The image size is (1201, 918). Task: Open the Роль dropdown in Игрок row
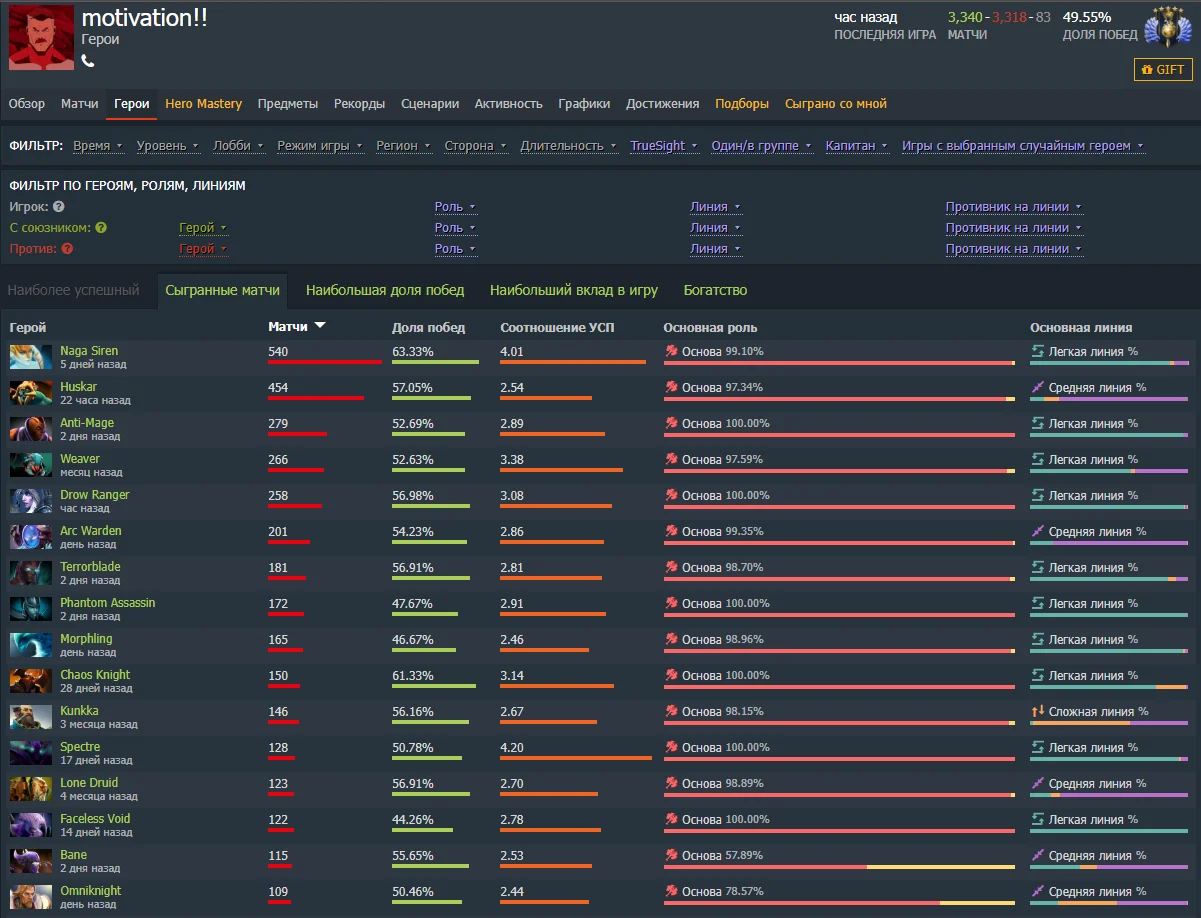pyautogui.click(x=455, y=207)
